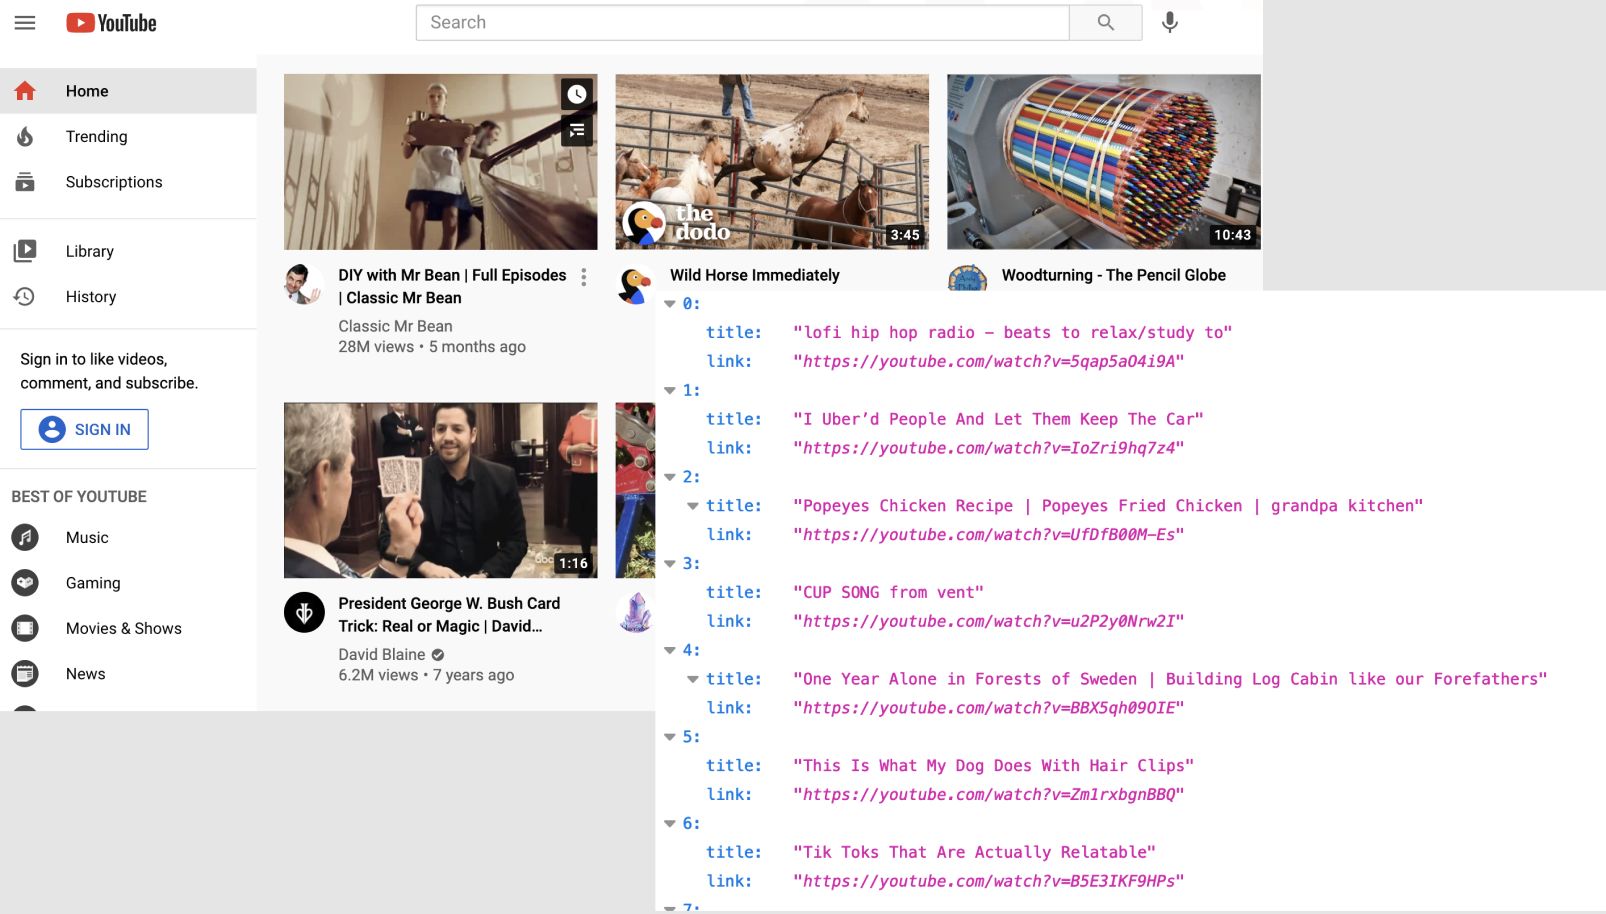Open the hamburger guide menu
The height and width of the screenshot is (914, 1606).
pos(25,23)
